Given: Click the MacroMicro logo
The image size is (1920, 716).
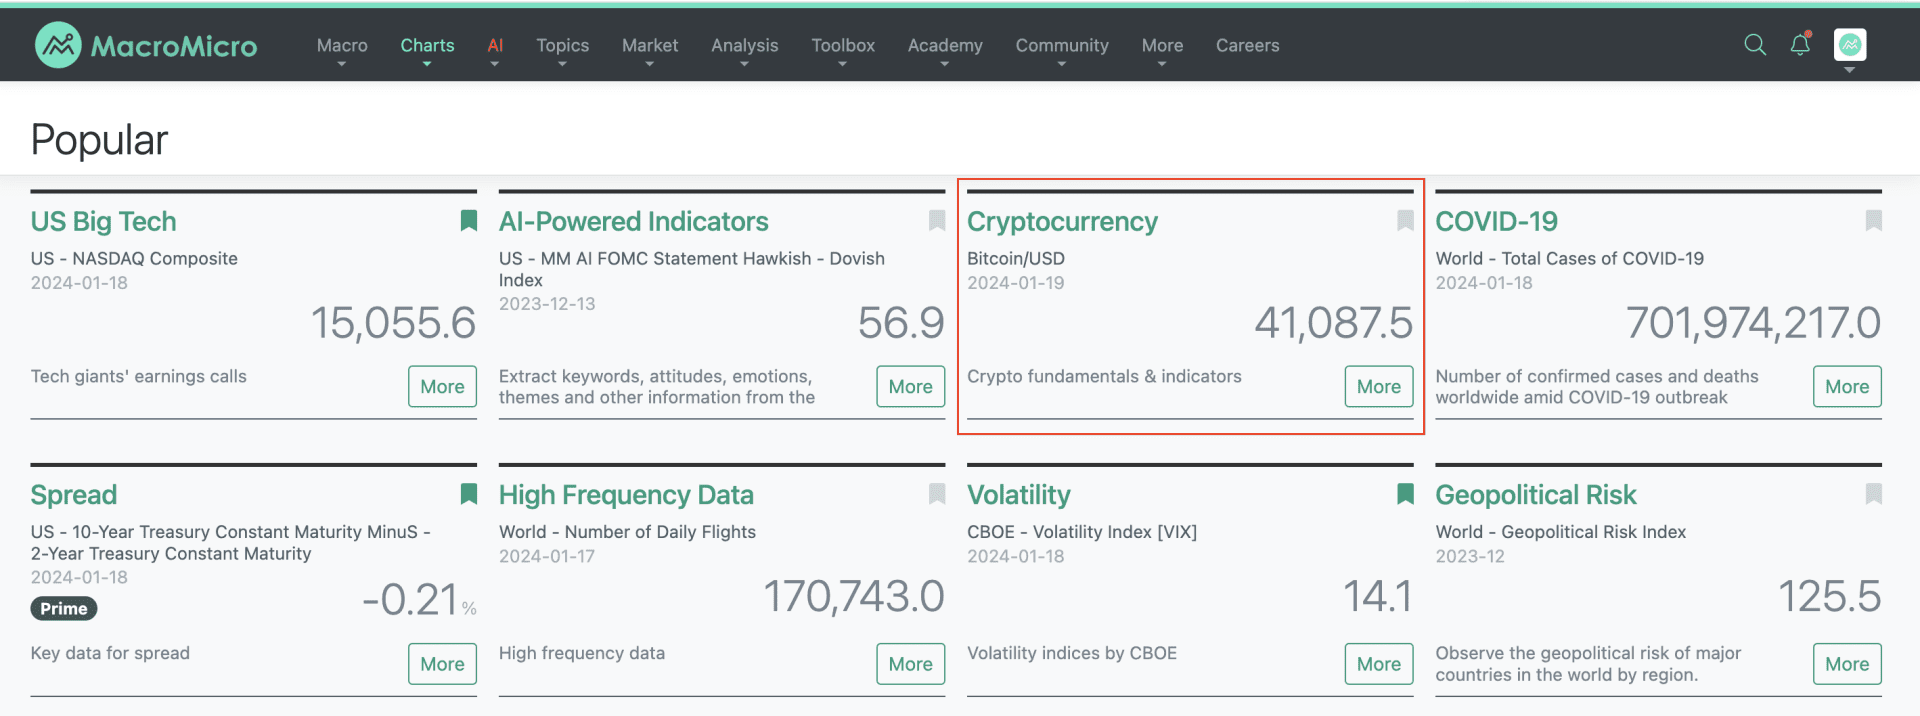Looking at the screenshot, I should [146, 45].
